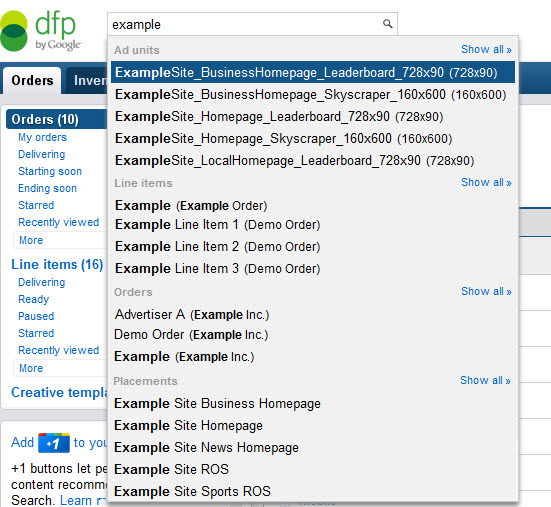This screenshot has height=507, width=551.
Task: Open My orders in sidebar
Action: tap(43, 137)
